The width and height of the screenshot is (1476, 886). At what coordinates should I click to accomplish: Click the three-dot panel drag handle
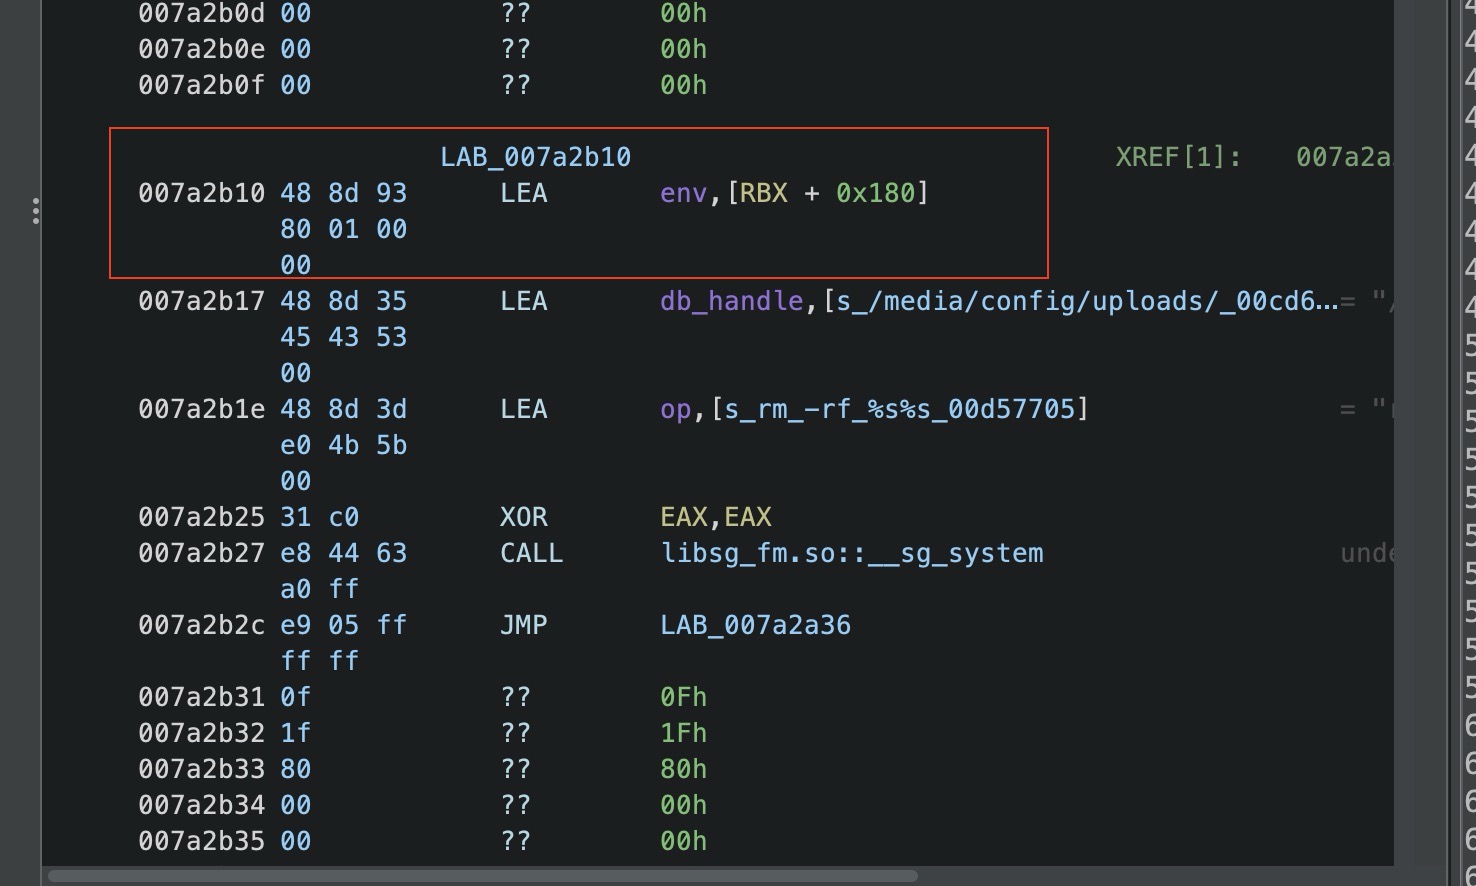(36, 211)
